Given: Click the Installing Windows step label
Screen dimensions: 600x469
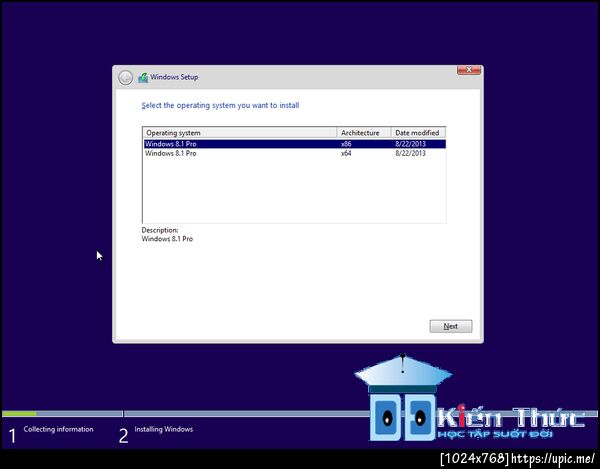Looking at the screenshot, I should (x=164, y=429).
